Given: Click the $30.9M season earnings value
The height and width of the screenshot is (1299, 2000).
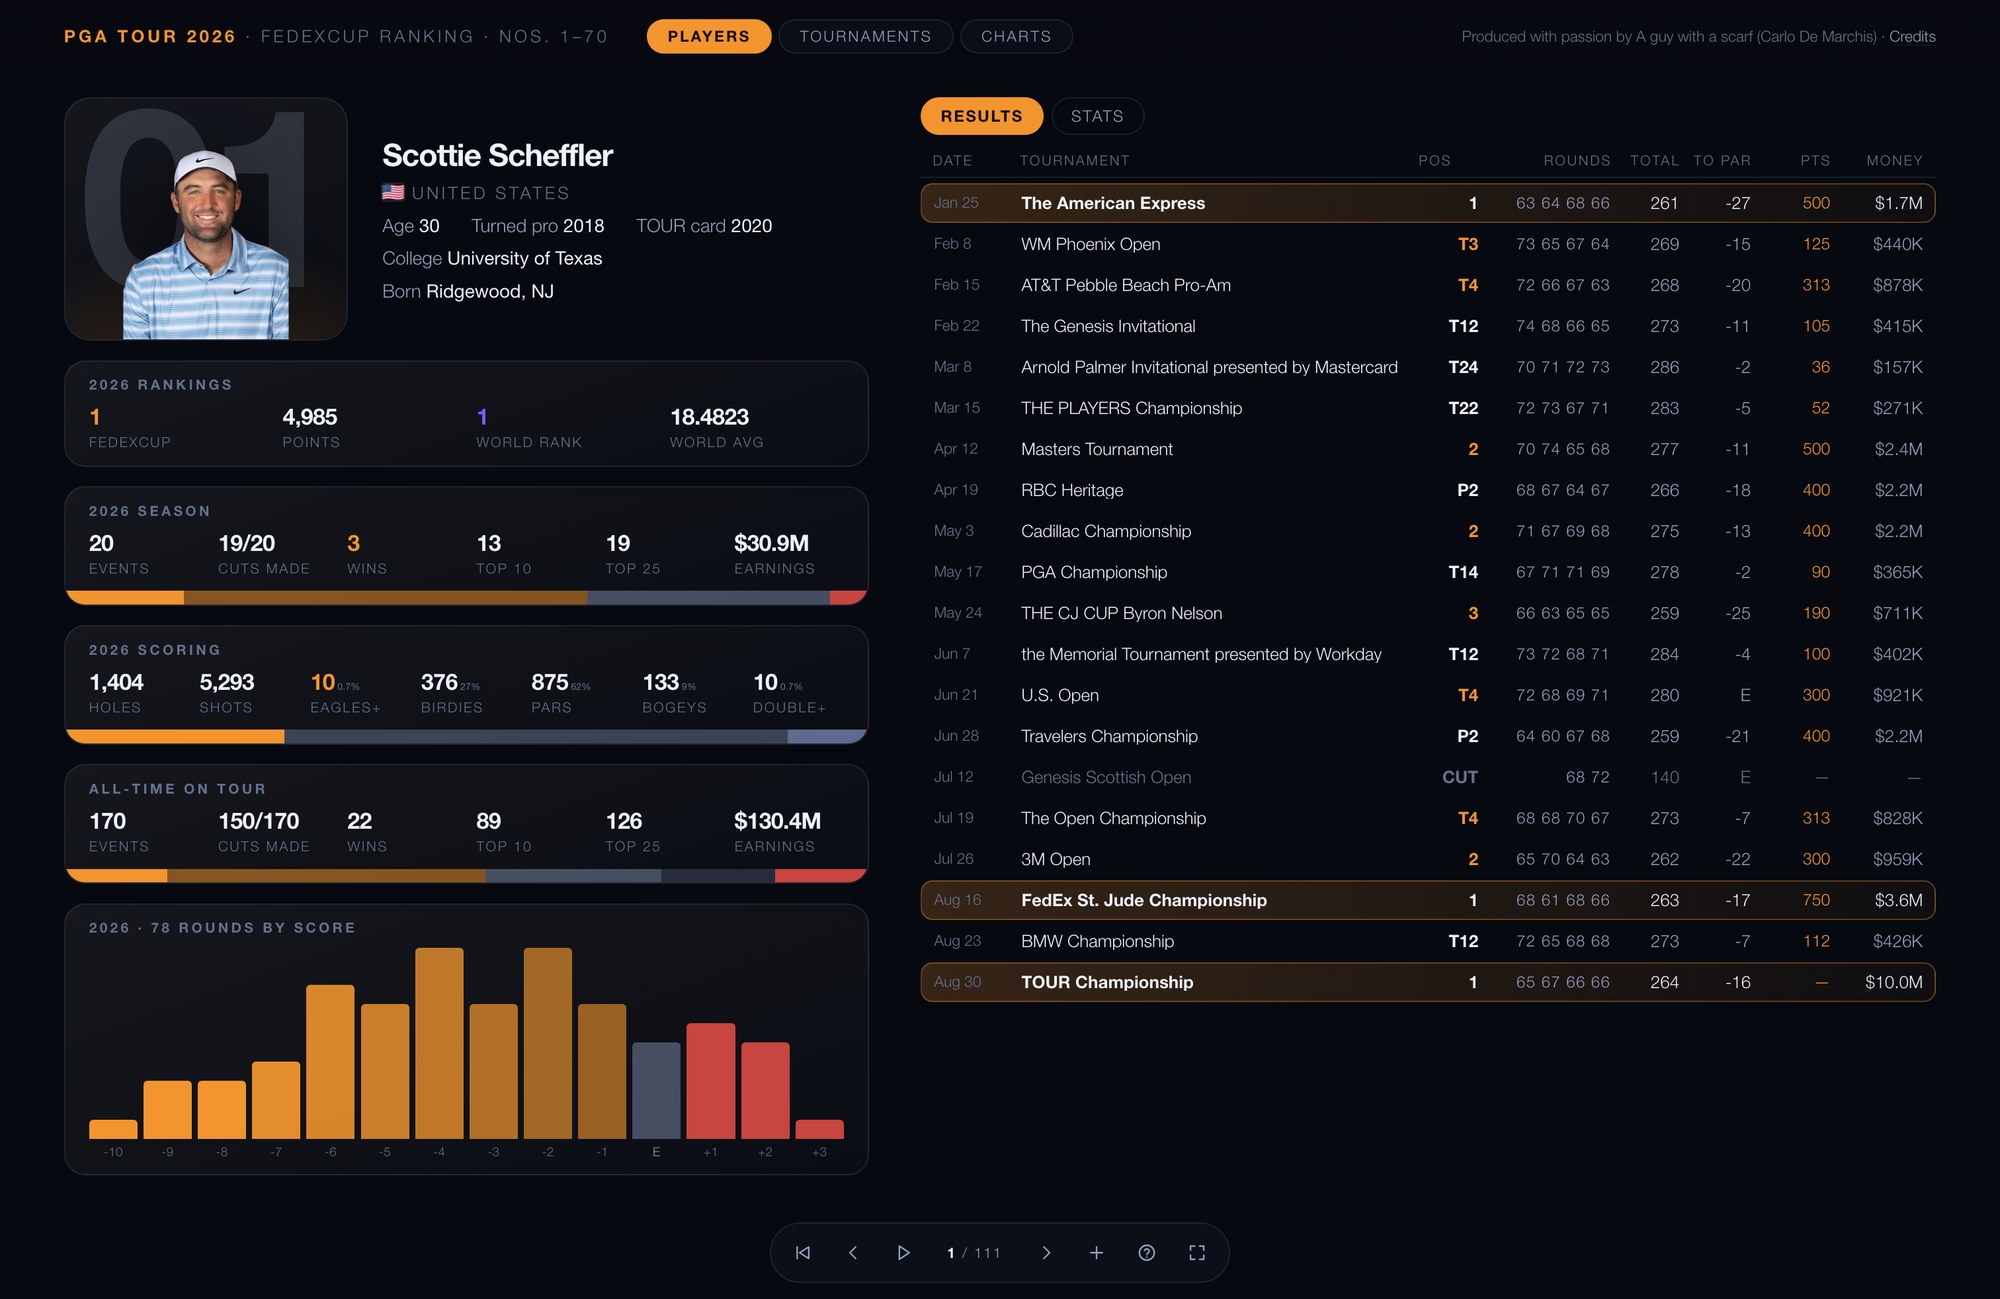Looking at the screenshot, I should click(771, 543).
